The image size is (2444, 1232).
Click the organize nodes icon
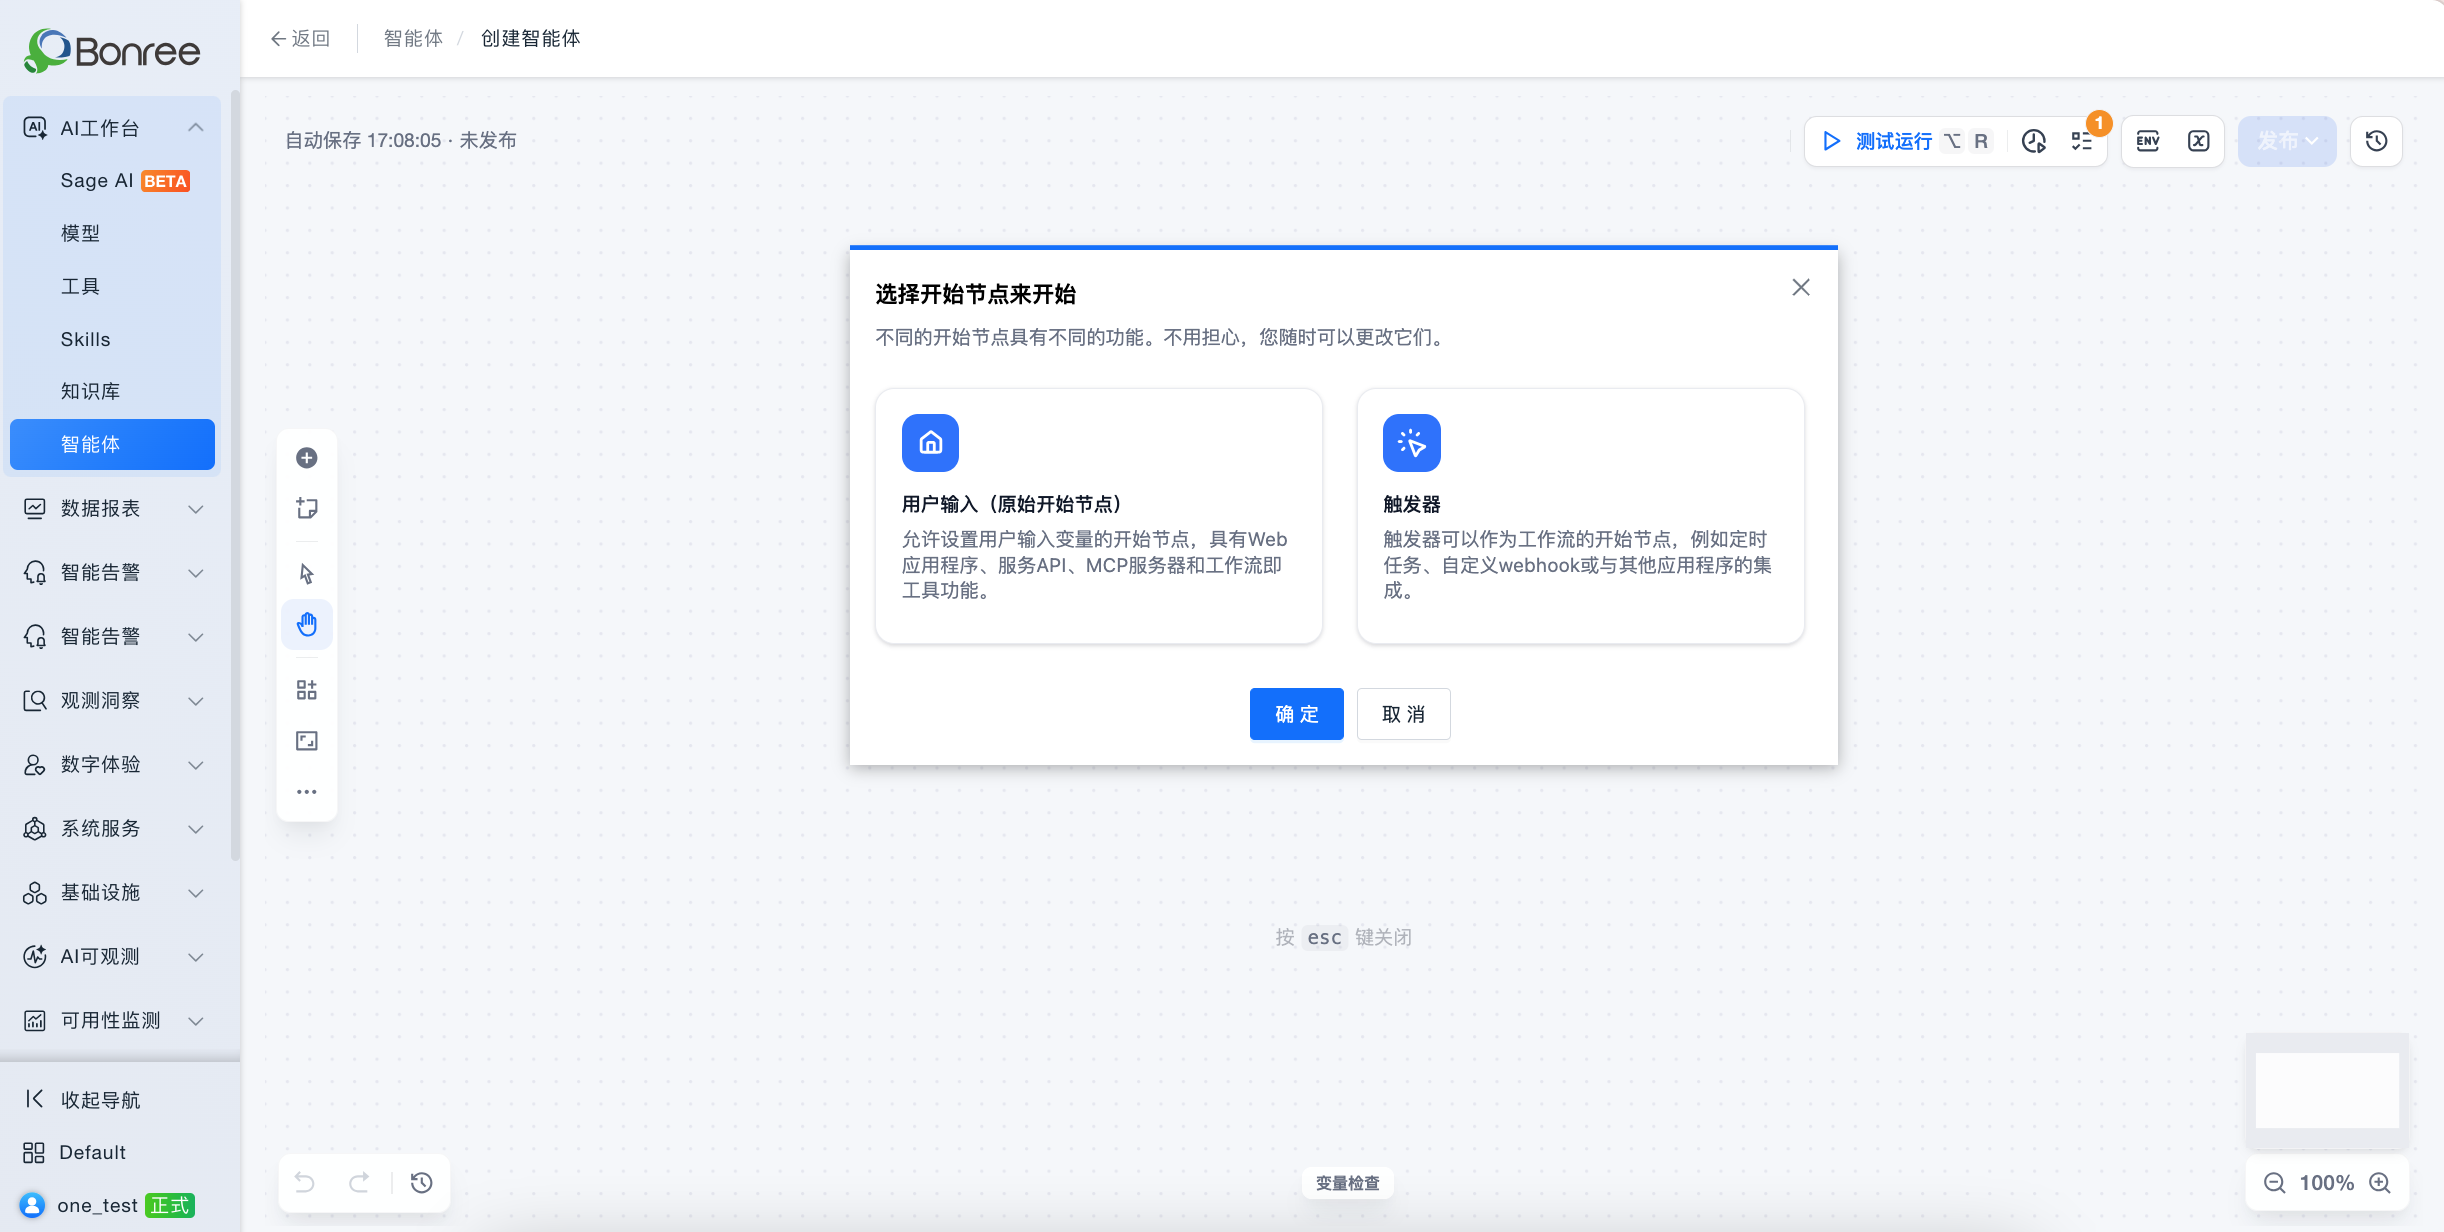pos(307,690)
